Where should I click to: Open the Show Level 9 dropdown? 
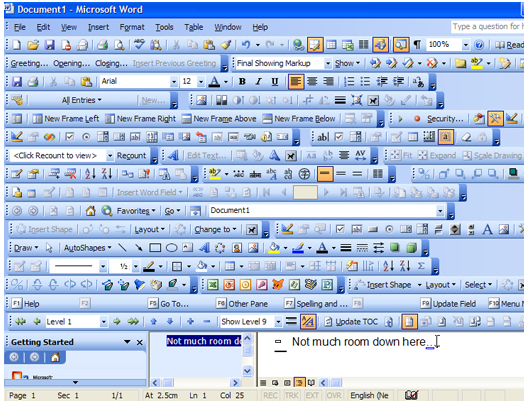pyautogui.click(x=278, y=322)
